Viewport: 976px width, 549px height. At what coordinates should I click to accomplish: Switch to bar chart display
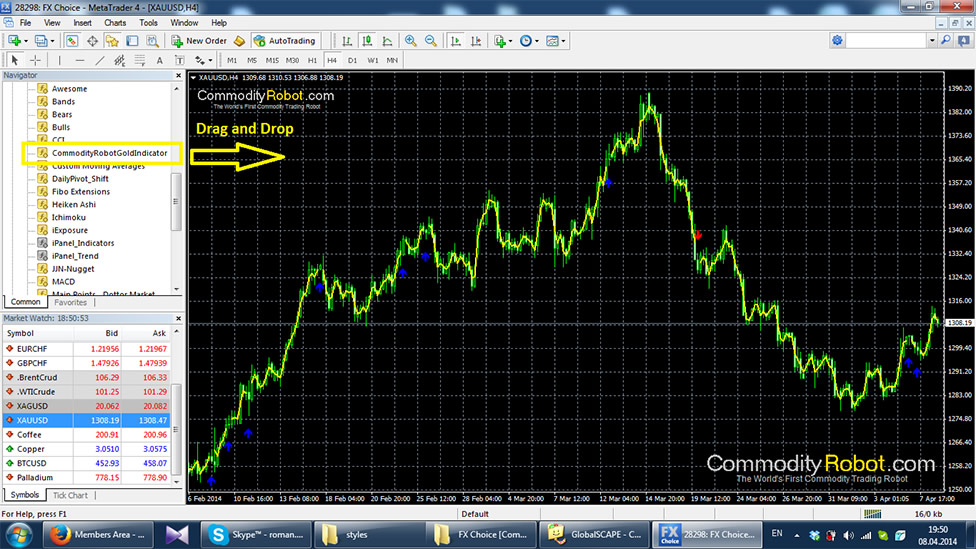(x=347, y=41)
